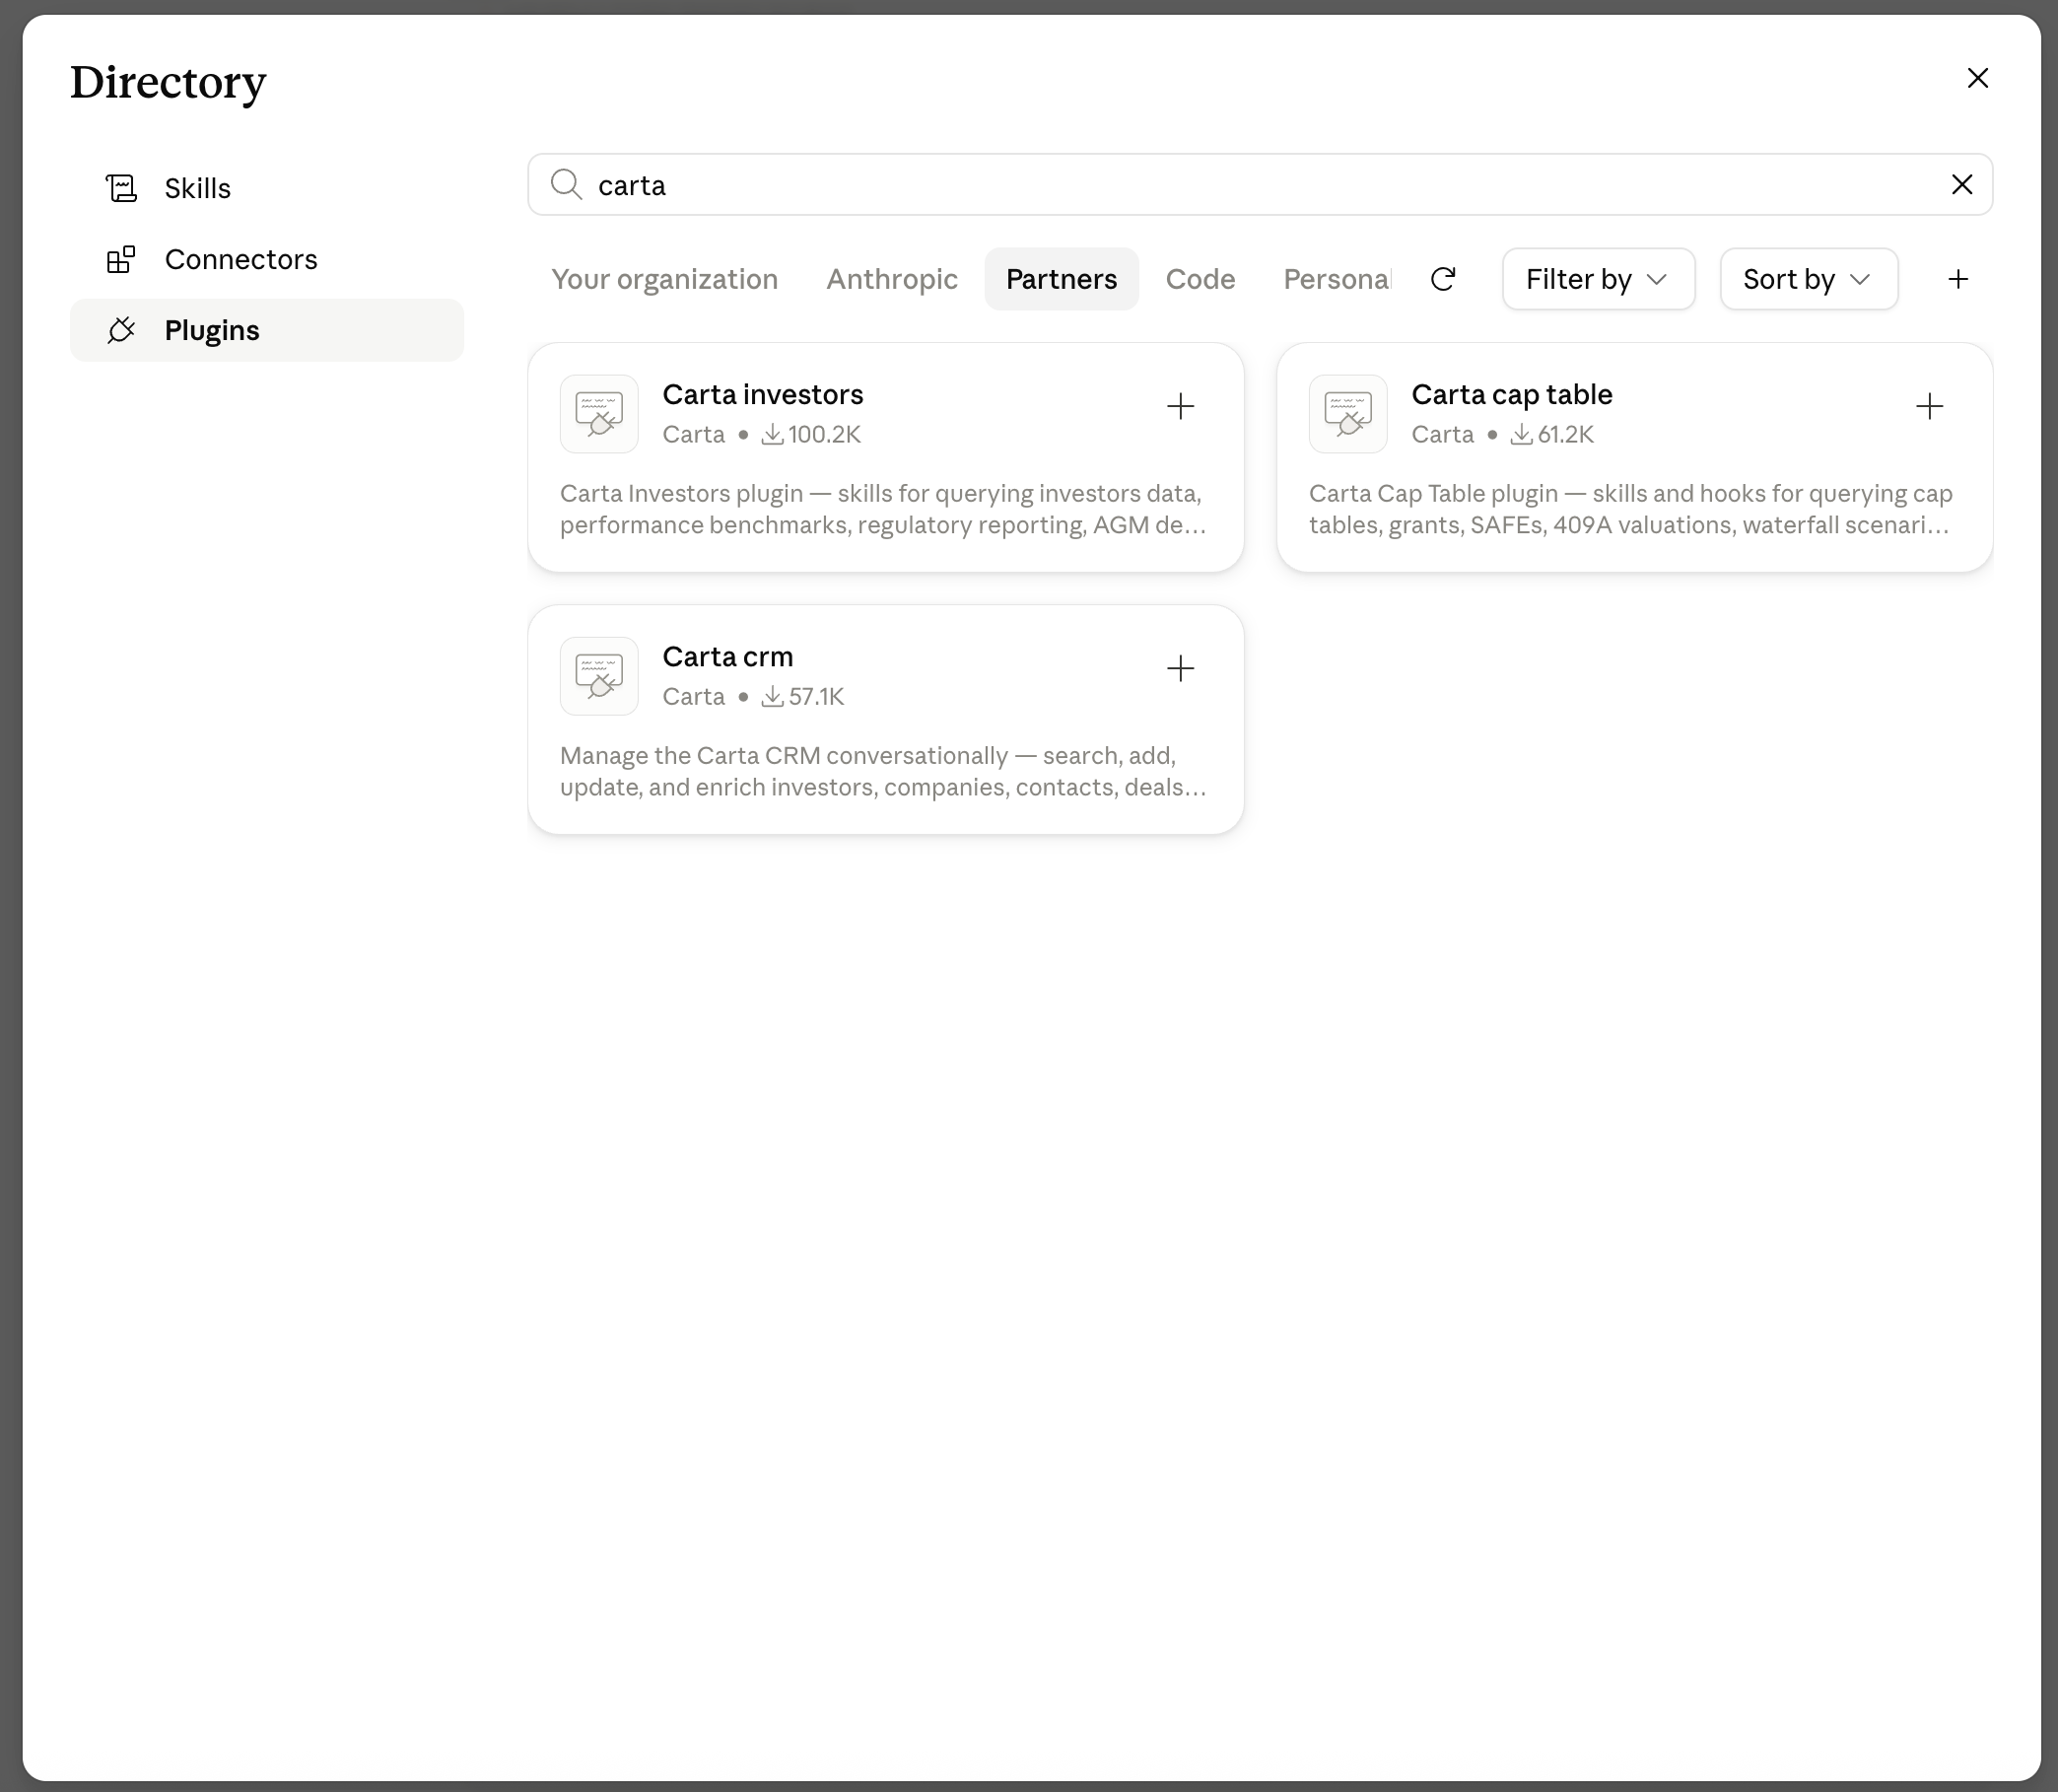This screenshot has height=1792, width=2058.
Task: Open the Carta cap table title
Action: (x=1511, y=394)
